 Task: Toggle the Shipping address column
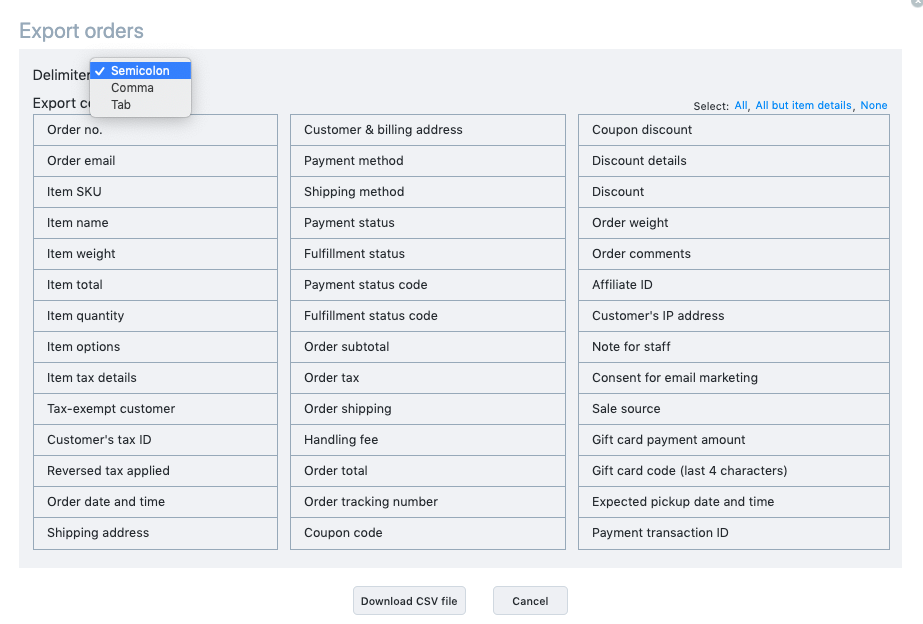[155, 533]
